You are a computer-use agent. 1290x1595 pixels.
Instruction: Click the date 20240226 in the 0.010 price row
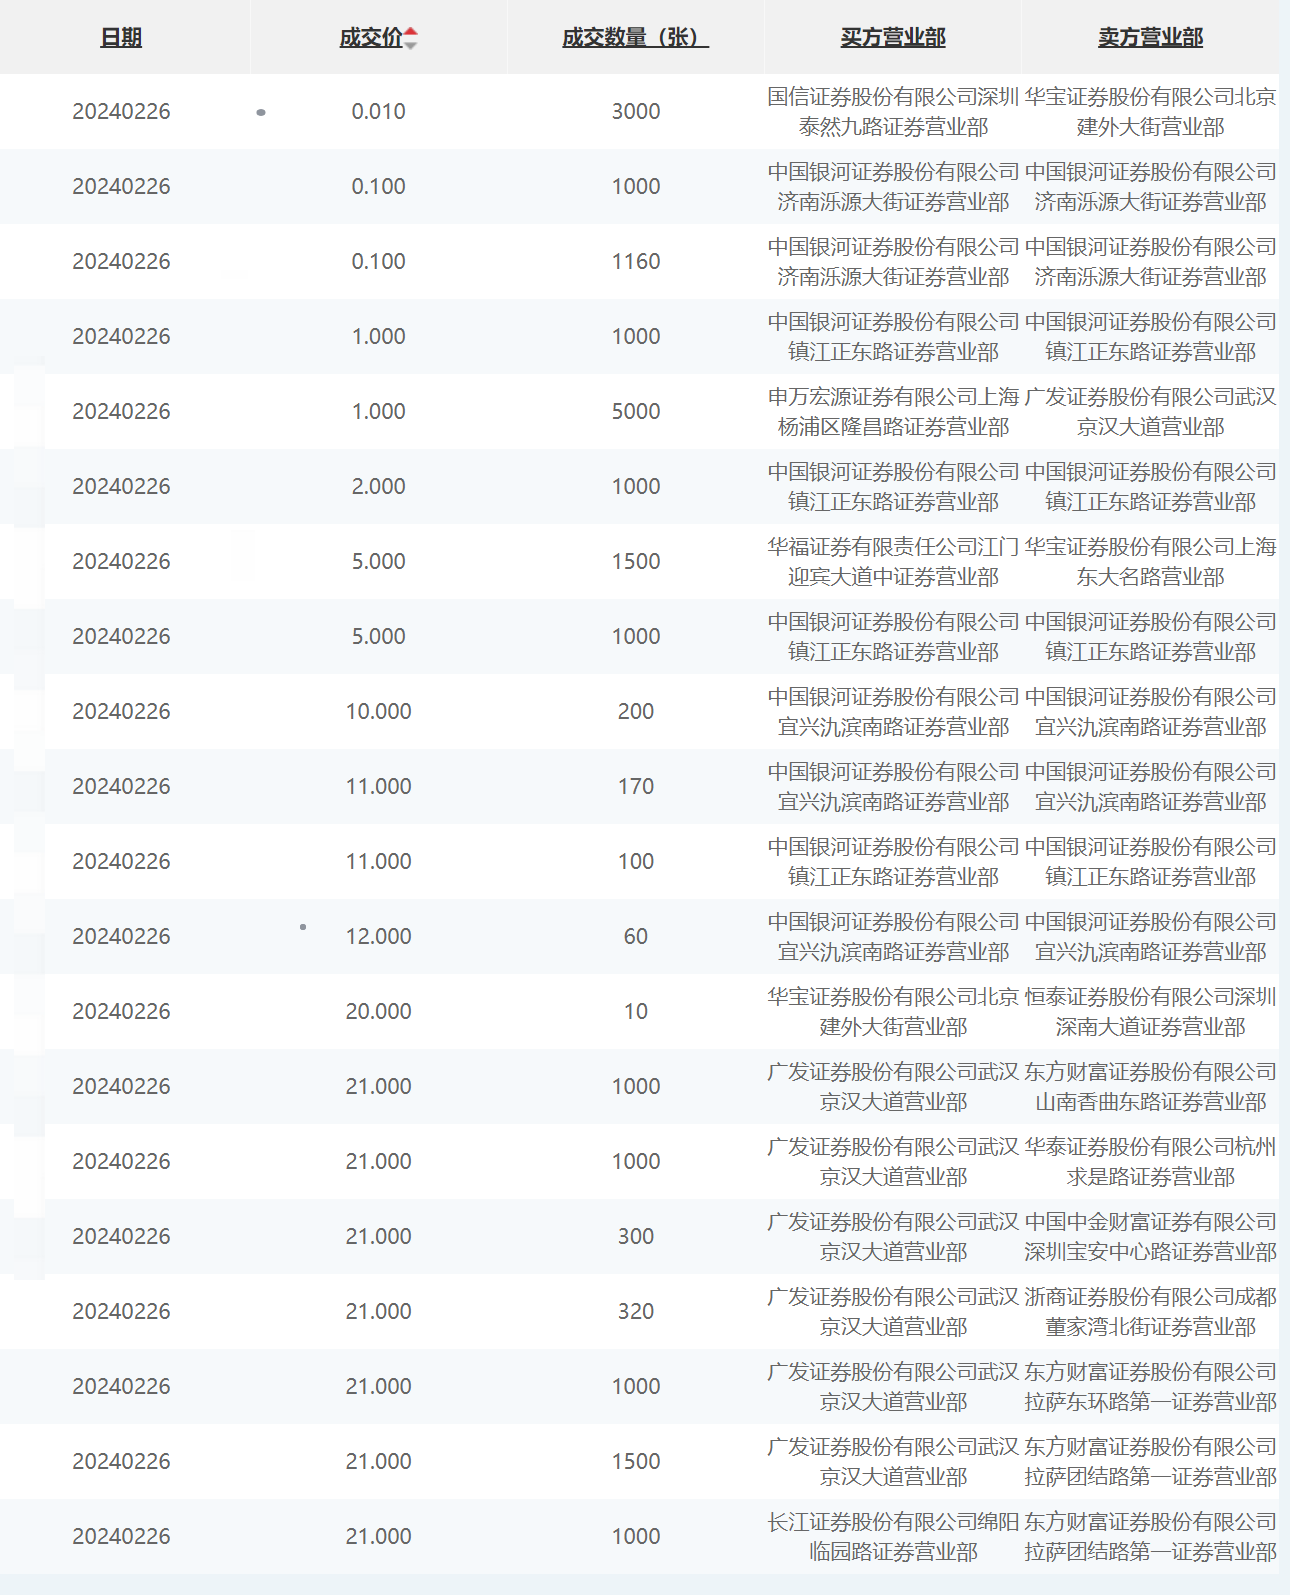point(121,111)
